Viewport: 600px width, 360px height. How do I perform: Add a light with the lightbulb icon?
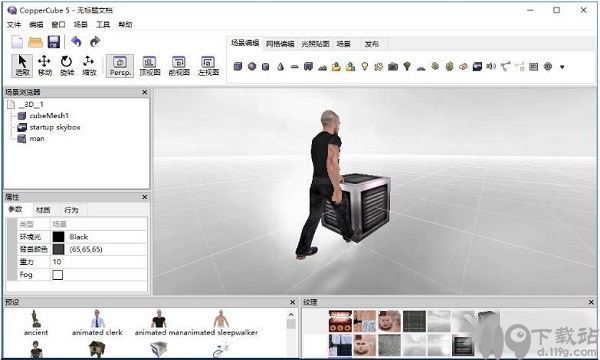[x=365, y=67]
